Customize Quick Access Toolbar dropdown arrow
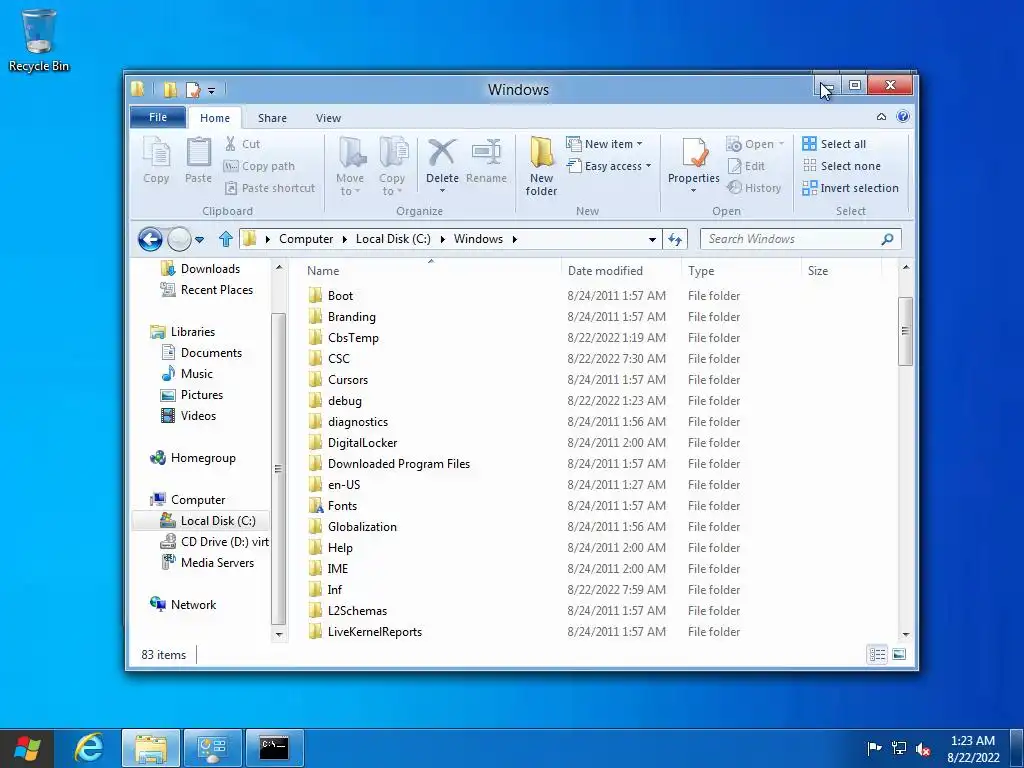Image resolution: width=1024 pixels, height=768 pixels. [211, 90]
